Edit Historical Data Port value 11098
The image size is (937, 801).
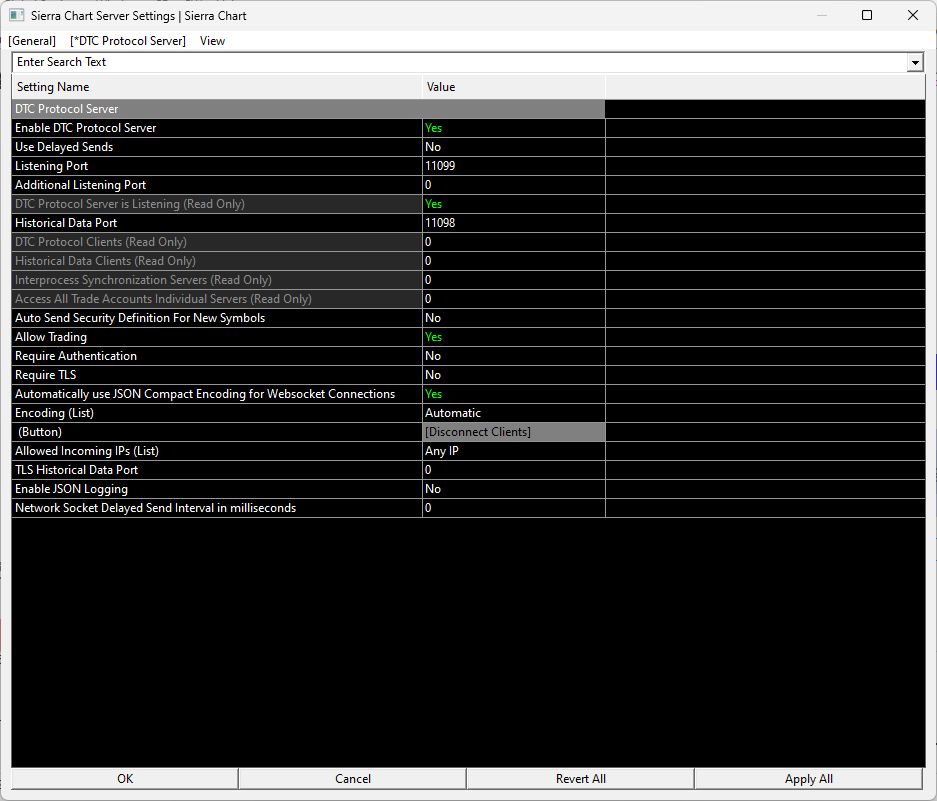click(514, 223)
